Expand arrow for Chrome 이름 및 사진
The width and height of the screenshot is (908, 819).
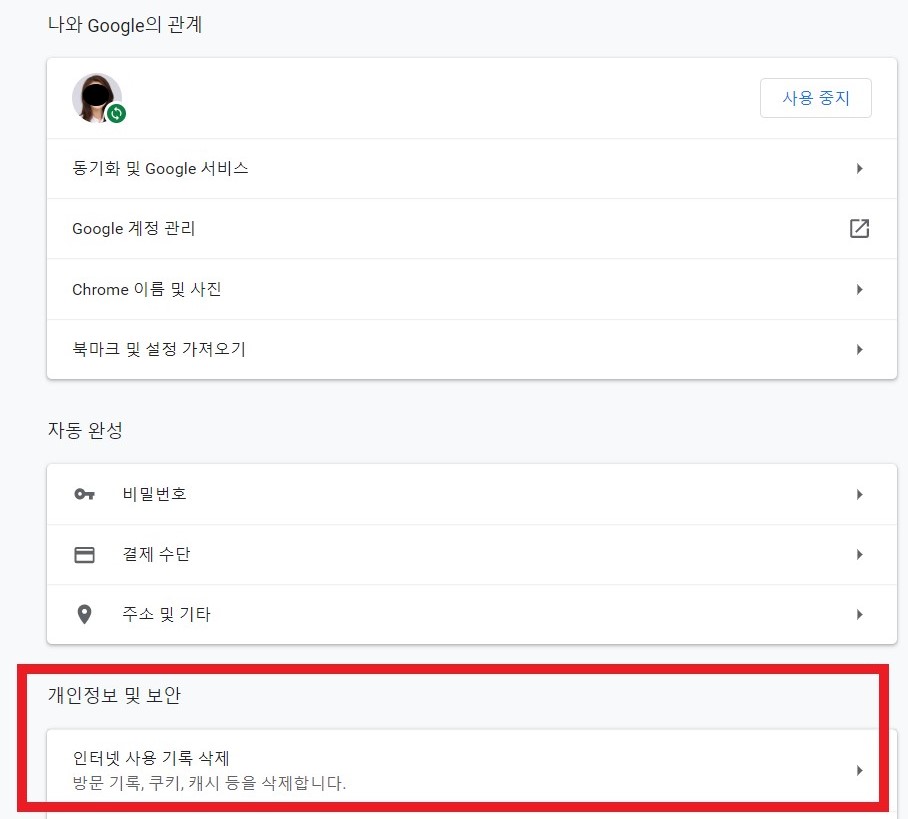pos(859,289)
